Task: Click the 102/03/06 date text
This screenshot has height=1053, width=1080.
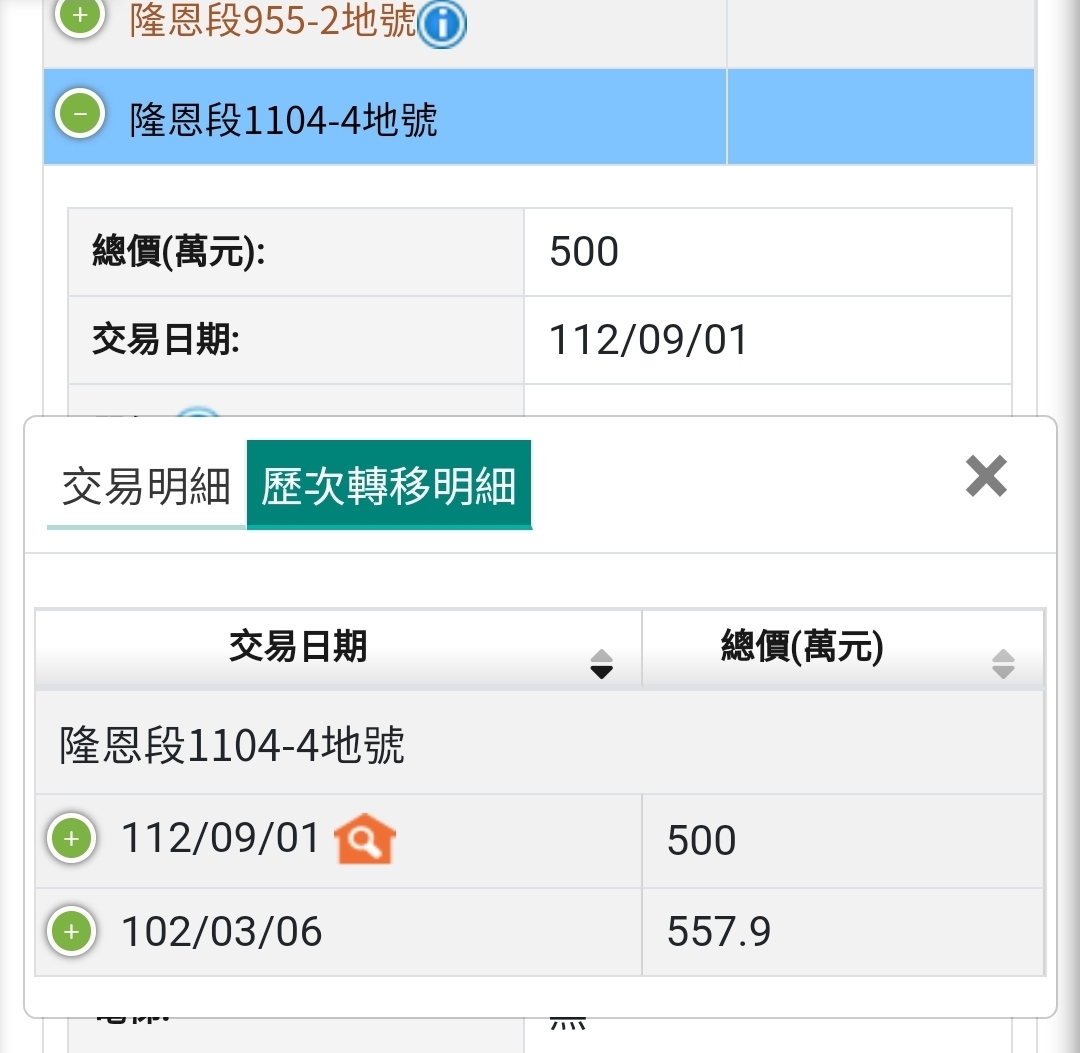Action: point(222,932)
